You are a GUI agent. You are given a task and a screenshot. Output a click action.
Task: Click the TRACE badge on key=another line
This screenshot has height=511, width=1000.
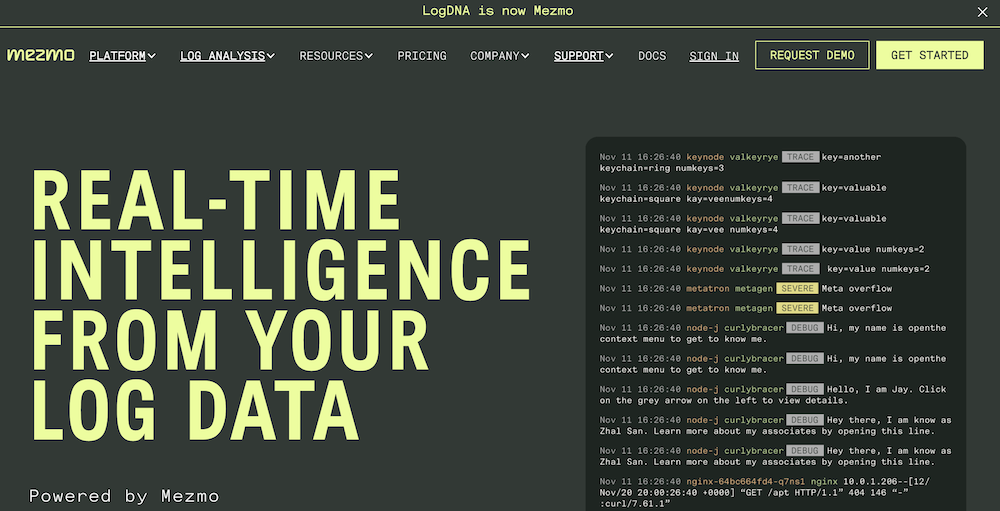(x=800, y=157)
